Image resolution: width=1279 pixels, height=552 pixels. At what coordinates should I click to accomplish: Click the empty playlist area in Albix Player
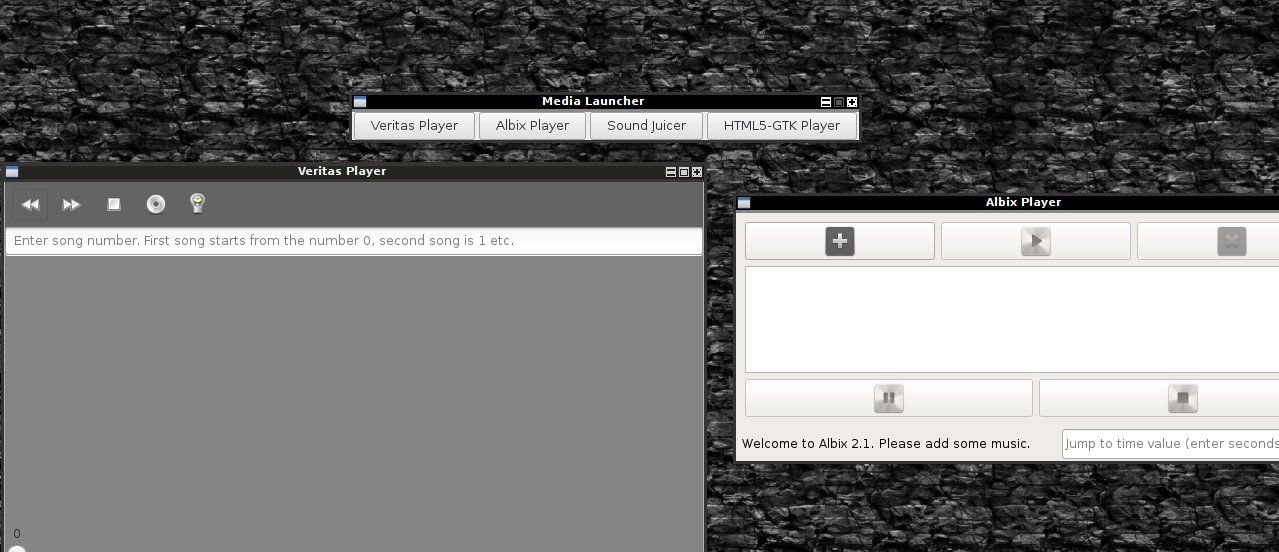click(x=1012, y=320)
